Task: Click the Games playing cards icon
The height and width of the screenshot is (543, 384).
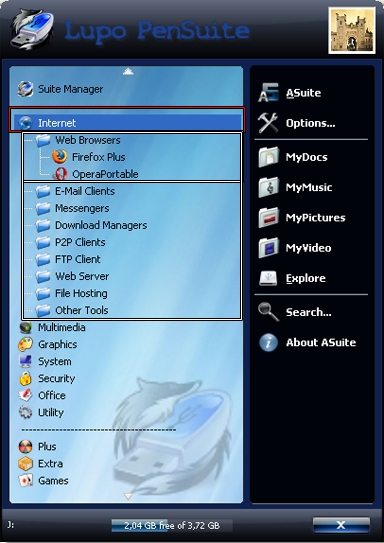Action: point(25,480)
